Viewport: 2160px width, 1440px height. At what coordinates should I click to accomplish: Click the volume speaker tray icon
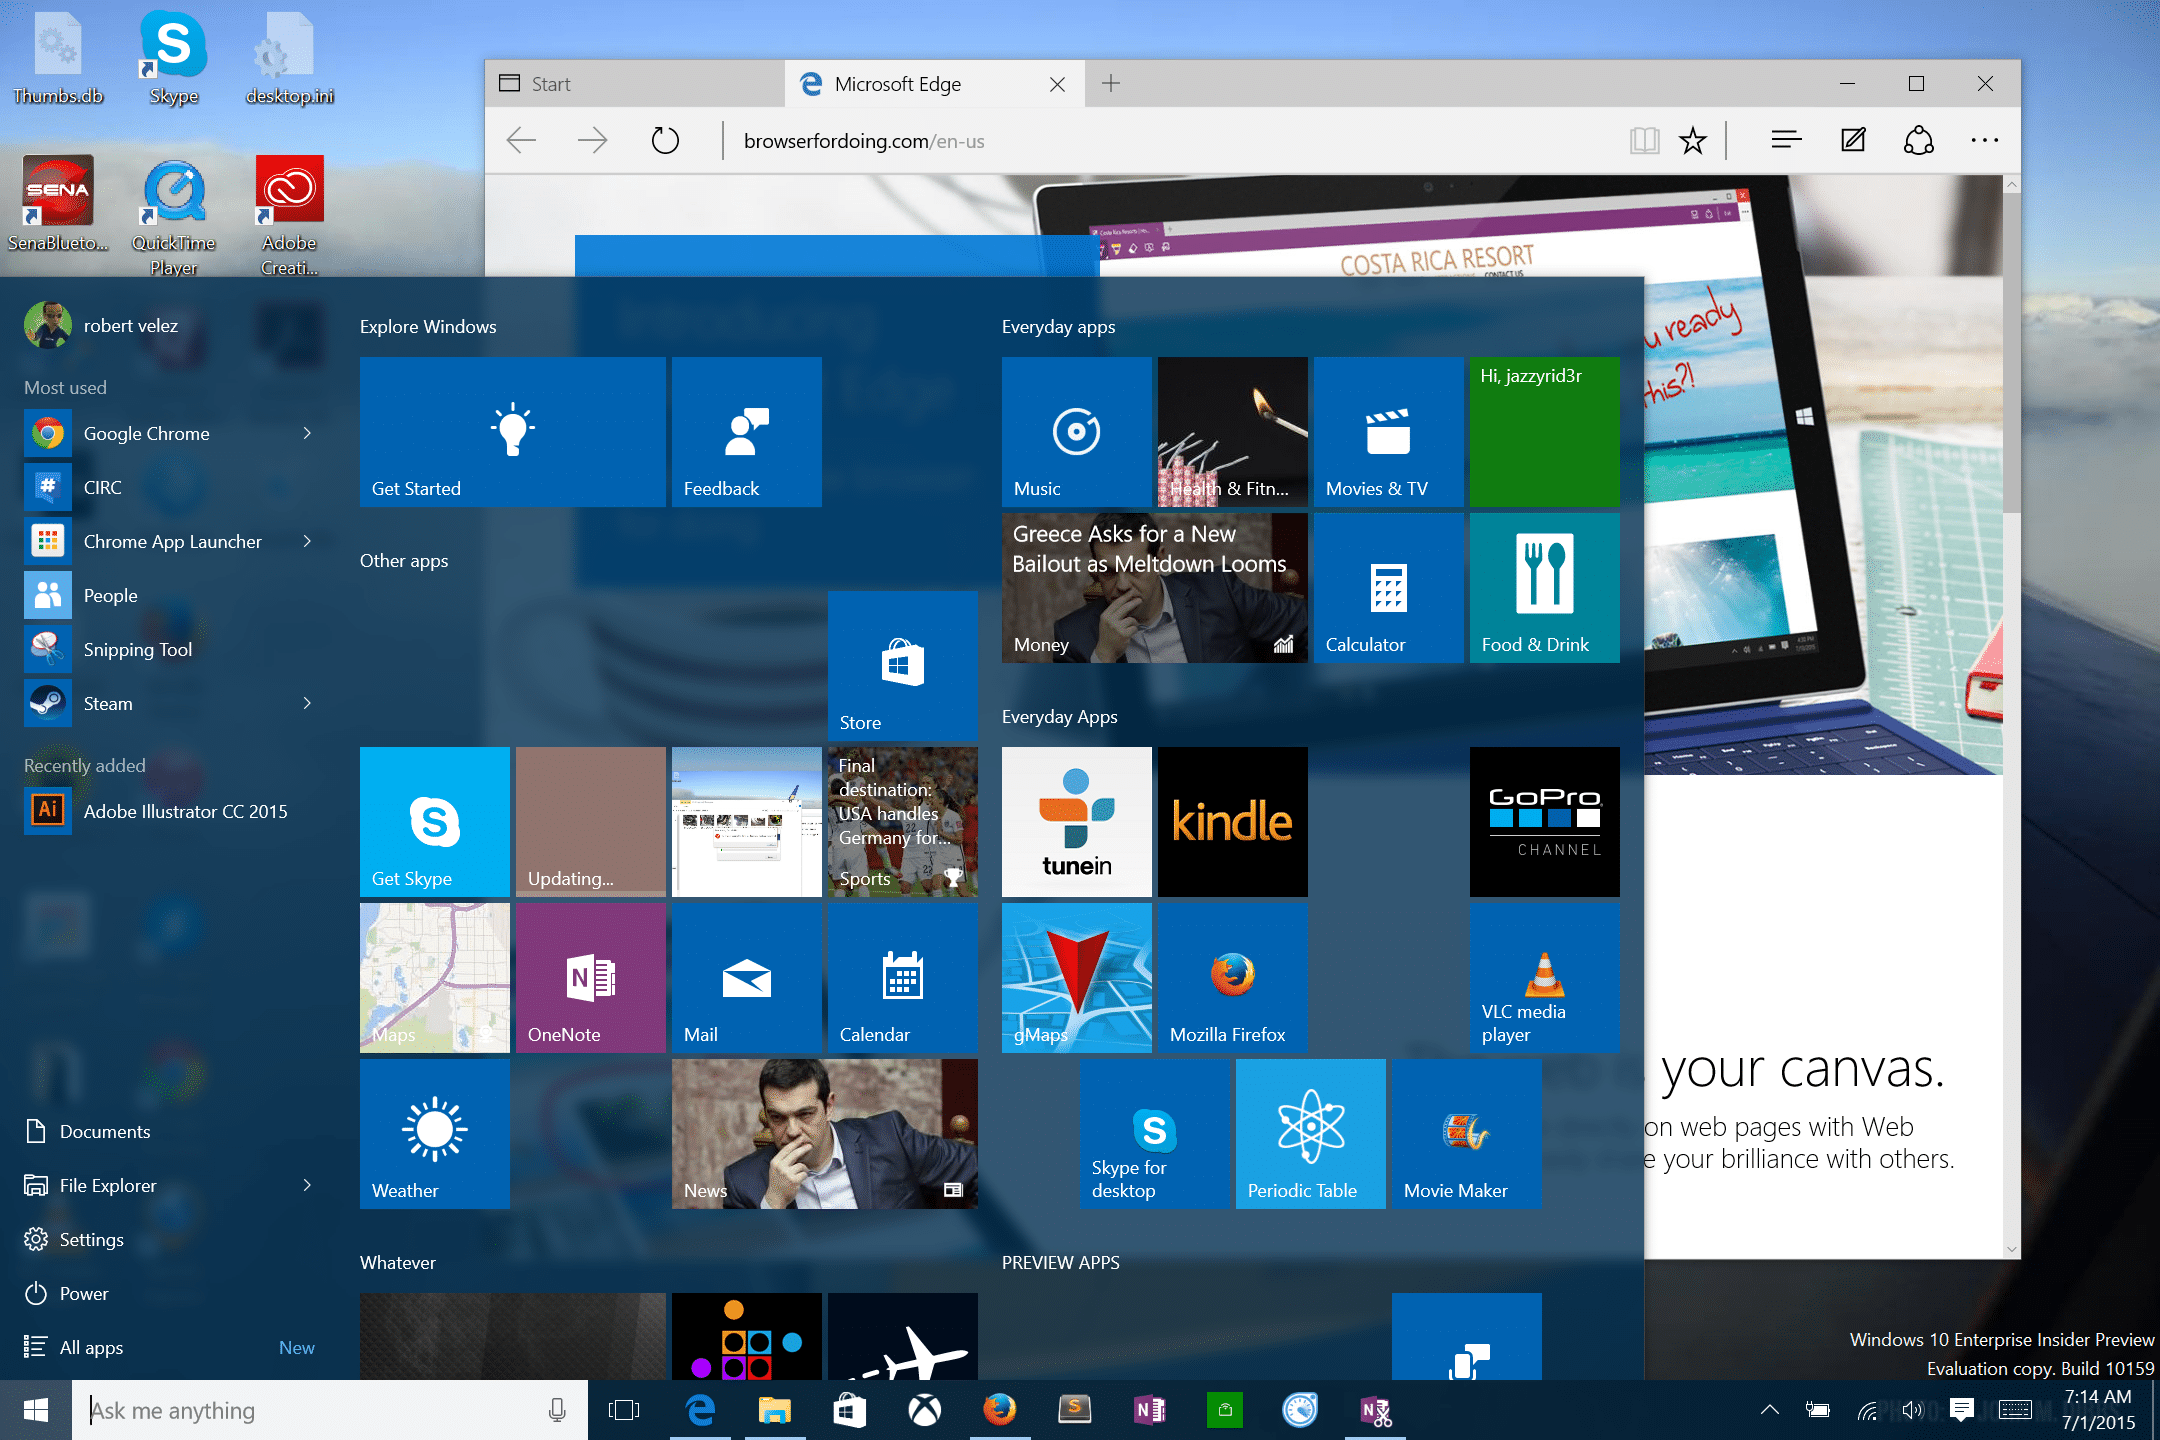[x=1912, y=1410]
